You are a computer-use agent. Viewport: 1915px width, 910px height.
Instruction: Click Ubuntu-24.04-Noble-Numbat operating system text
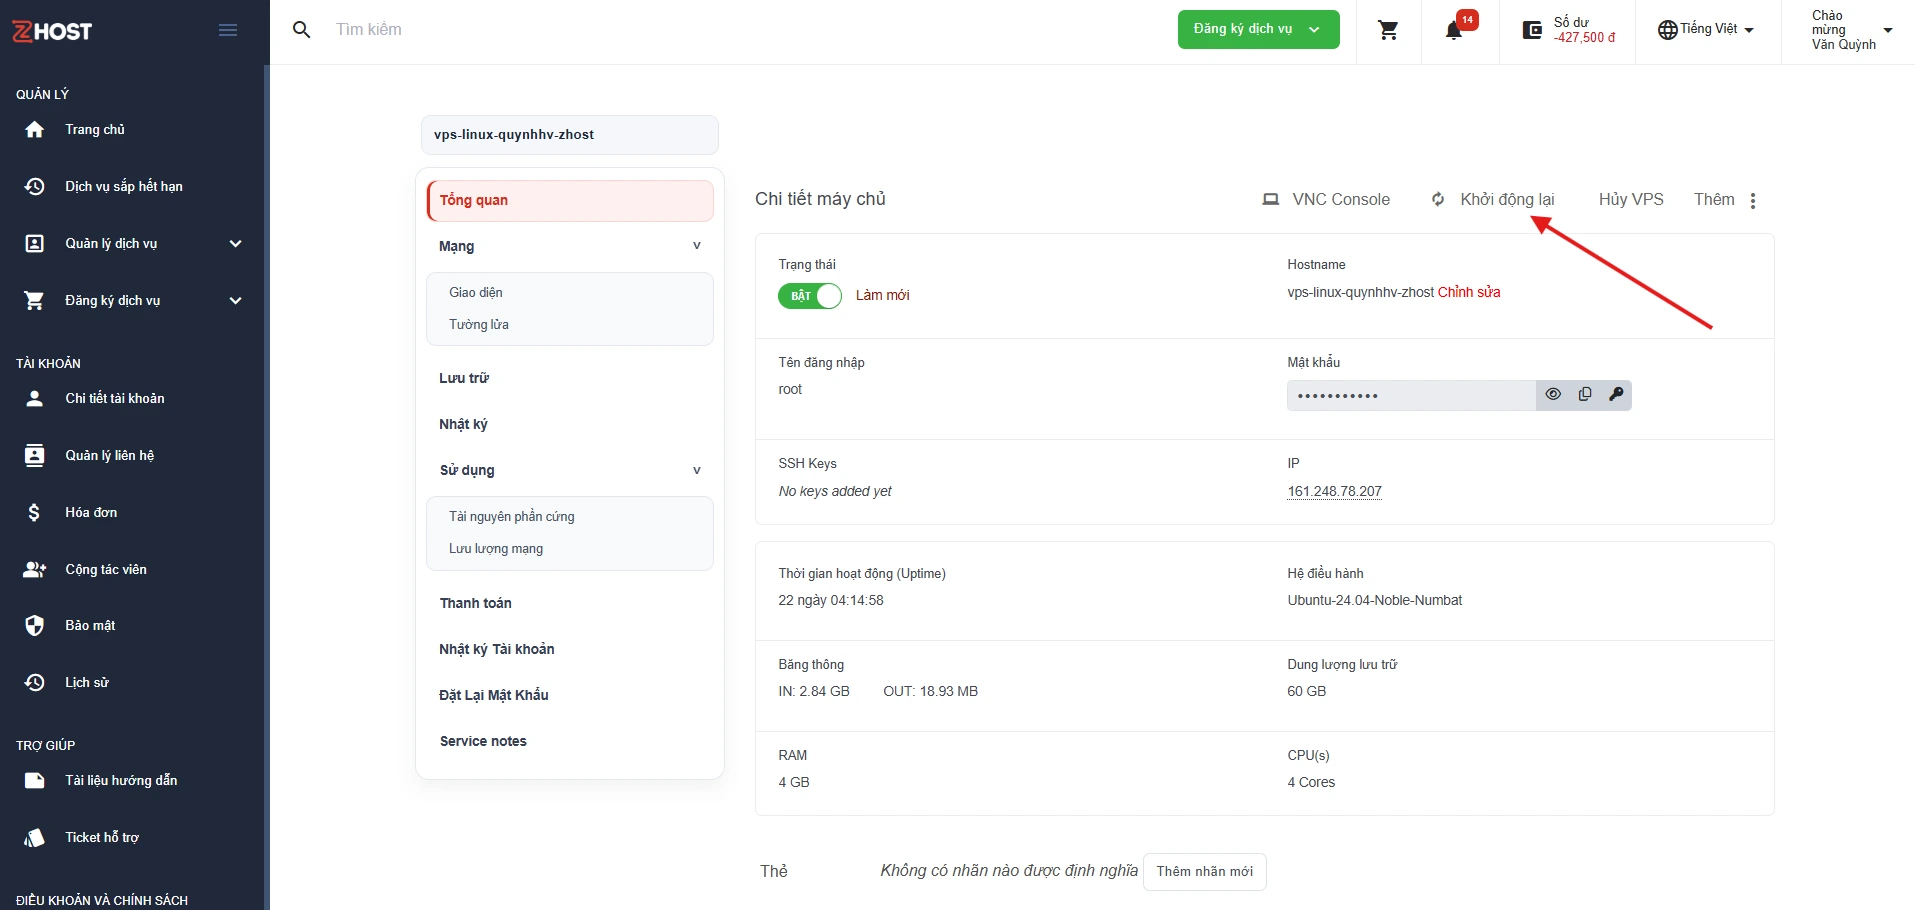tap(1375, 600)
